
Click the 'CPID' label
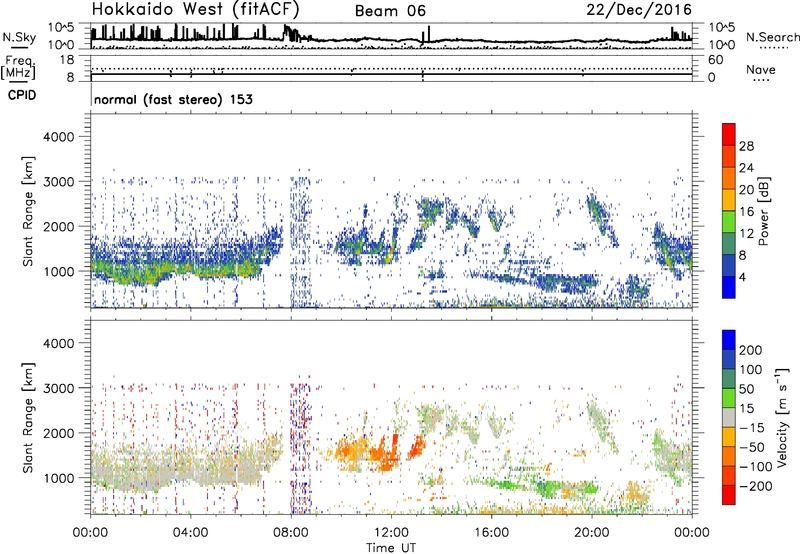(x=22, y=95)
